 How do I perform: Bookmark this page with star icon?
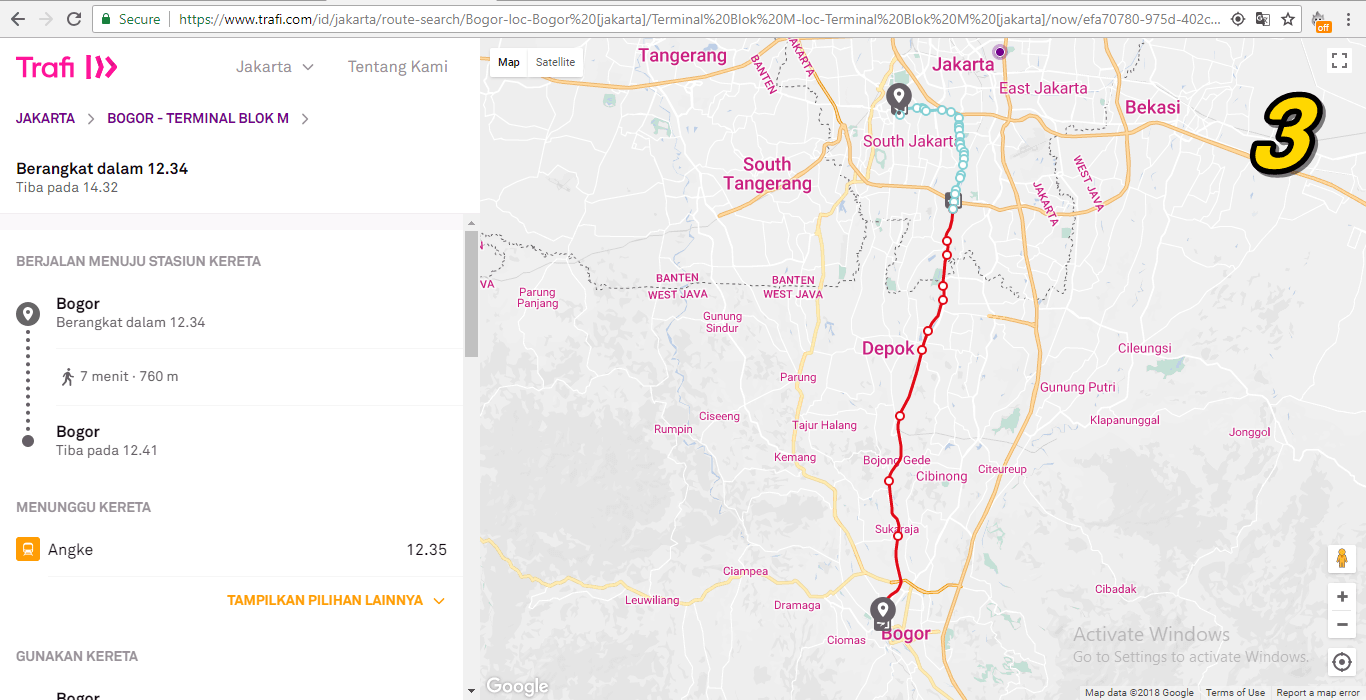[1288, 19]
